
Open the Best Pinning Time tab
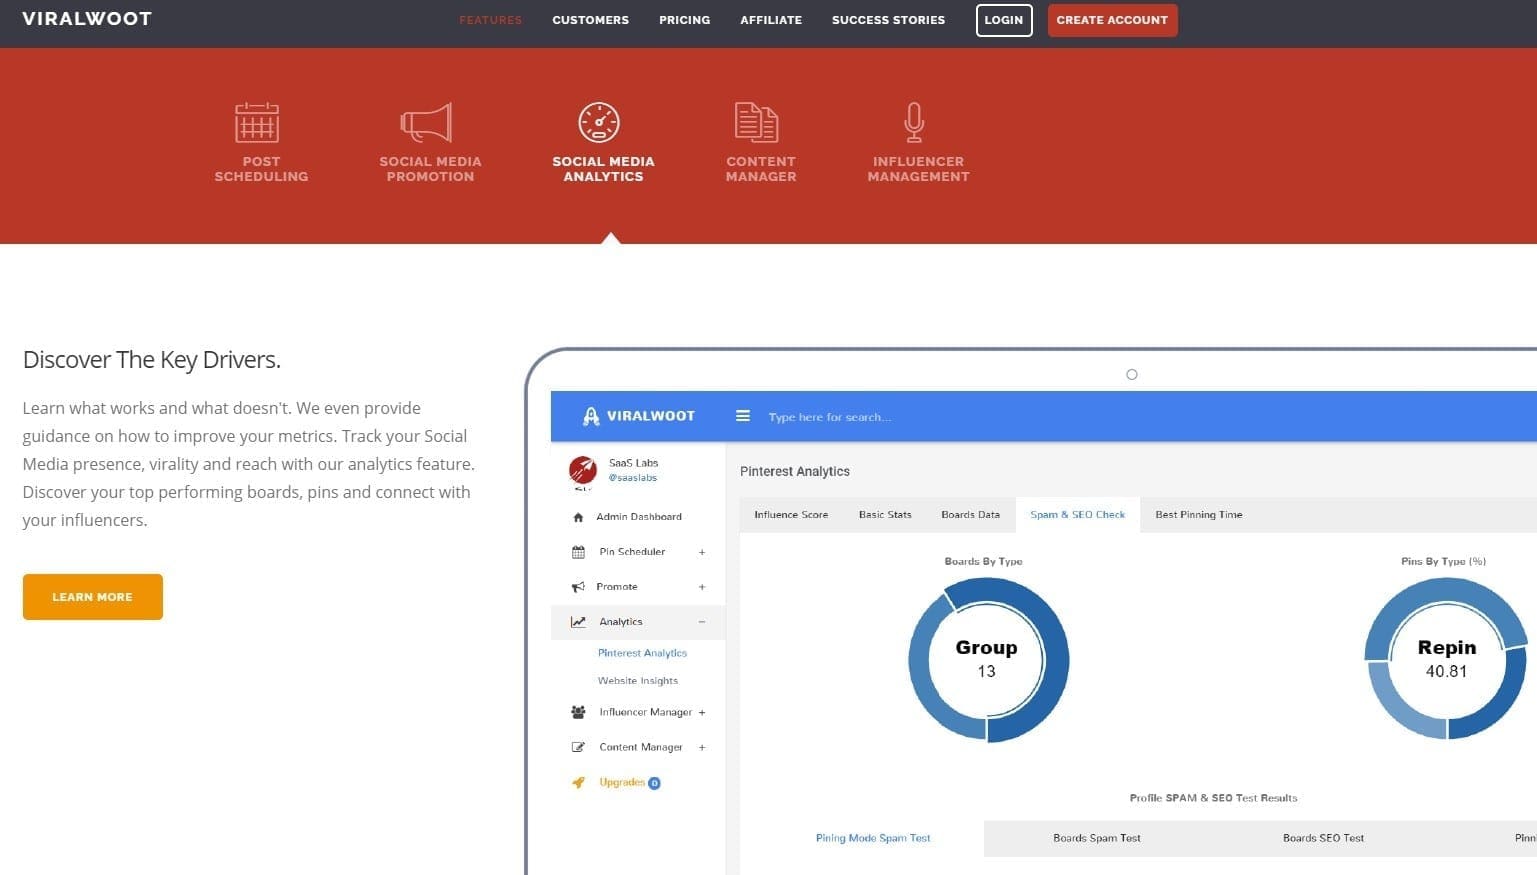click(x=1198, y=515)
